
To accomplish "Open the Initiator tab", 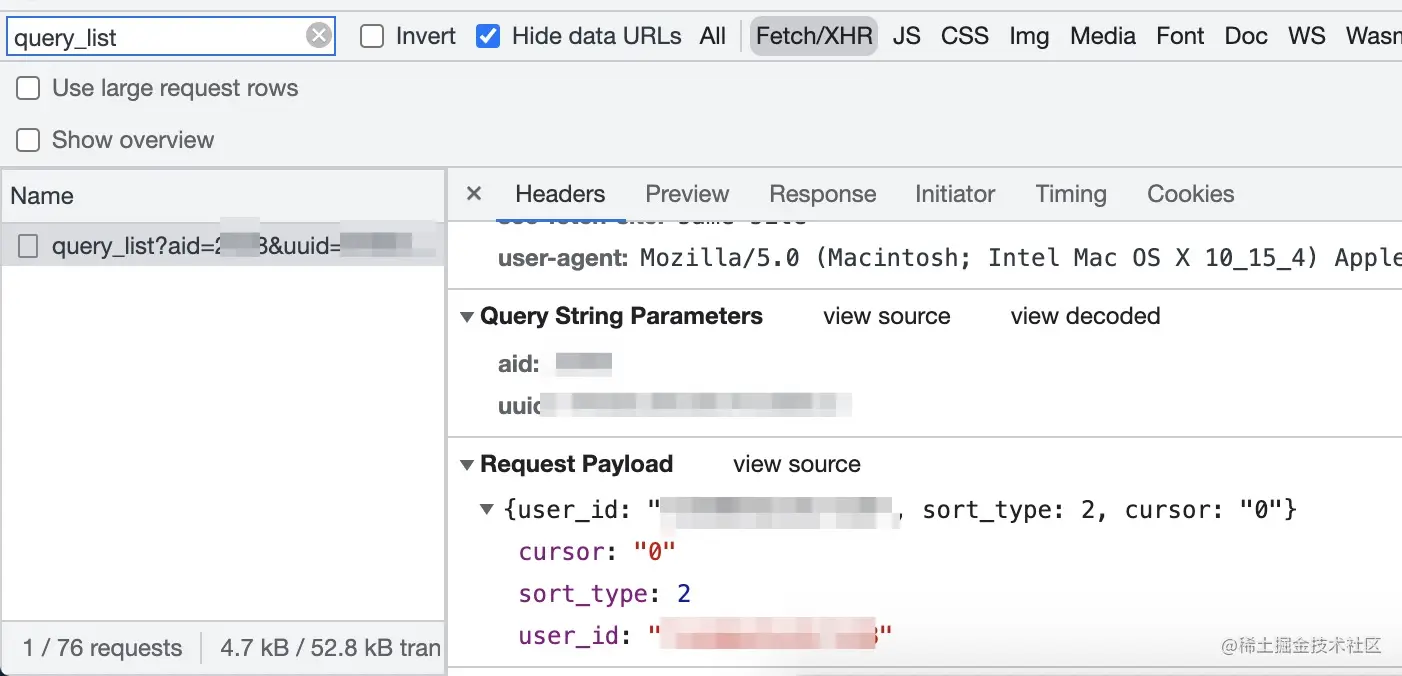I will [955, 194].
